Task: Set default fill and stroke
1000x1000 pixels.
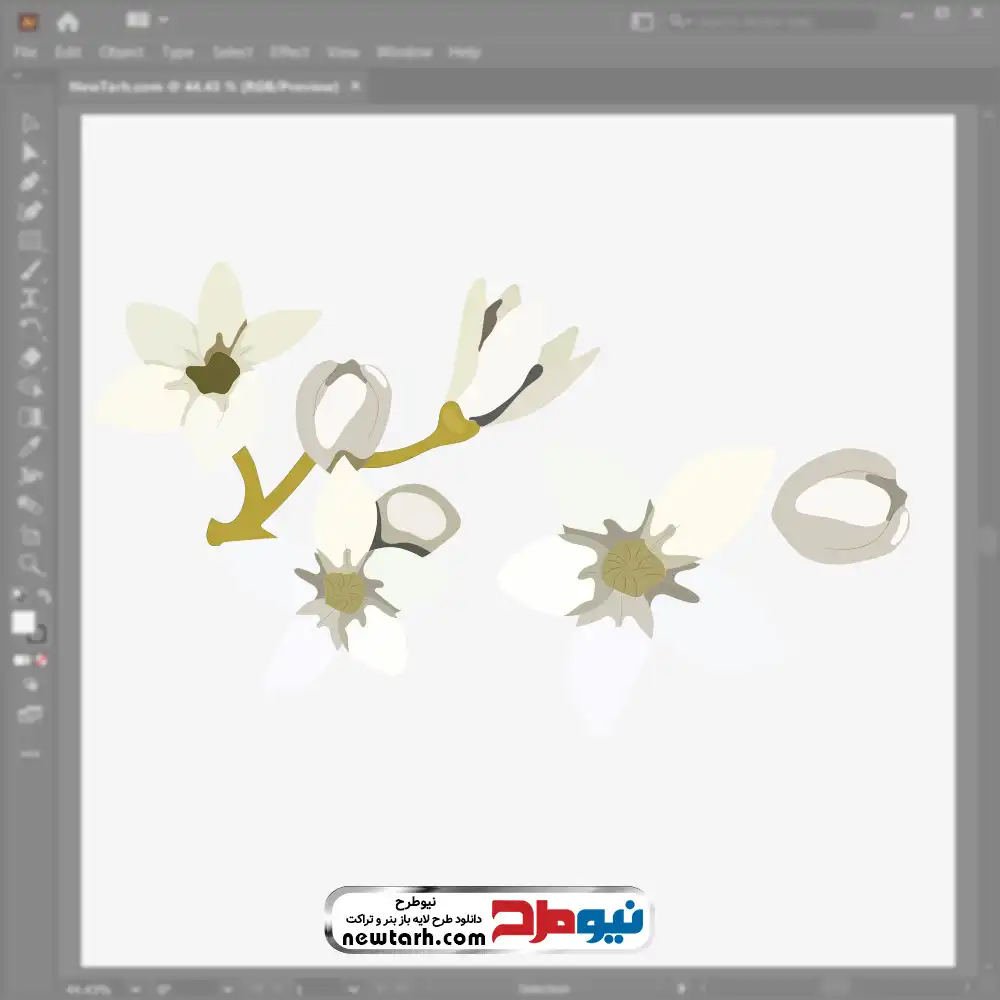Action: coord(18,596)
